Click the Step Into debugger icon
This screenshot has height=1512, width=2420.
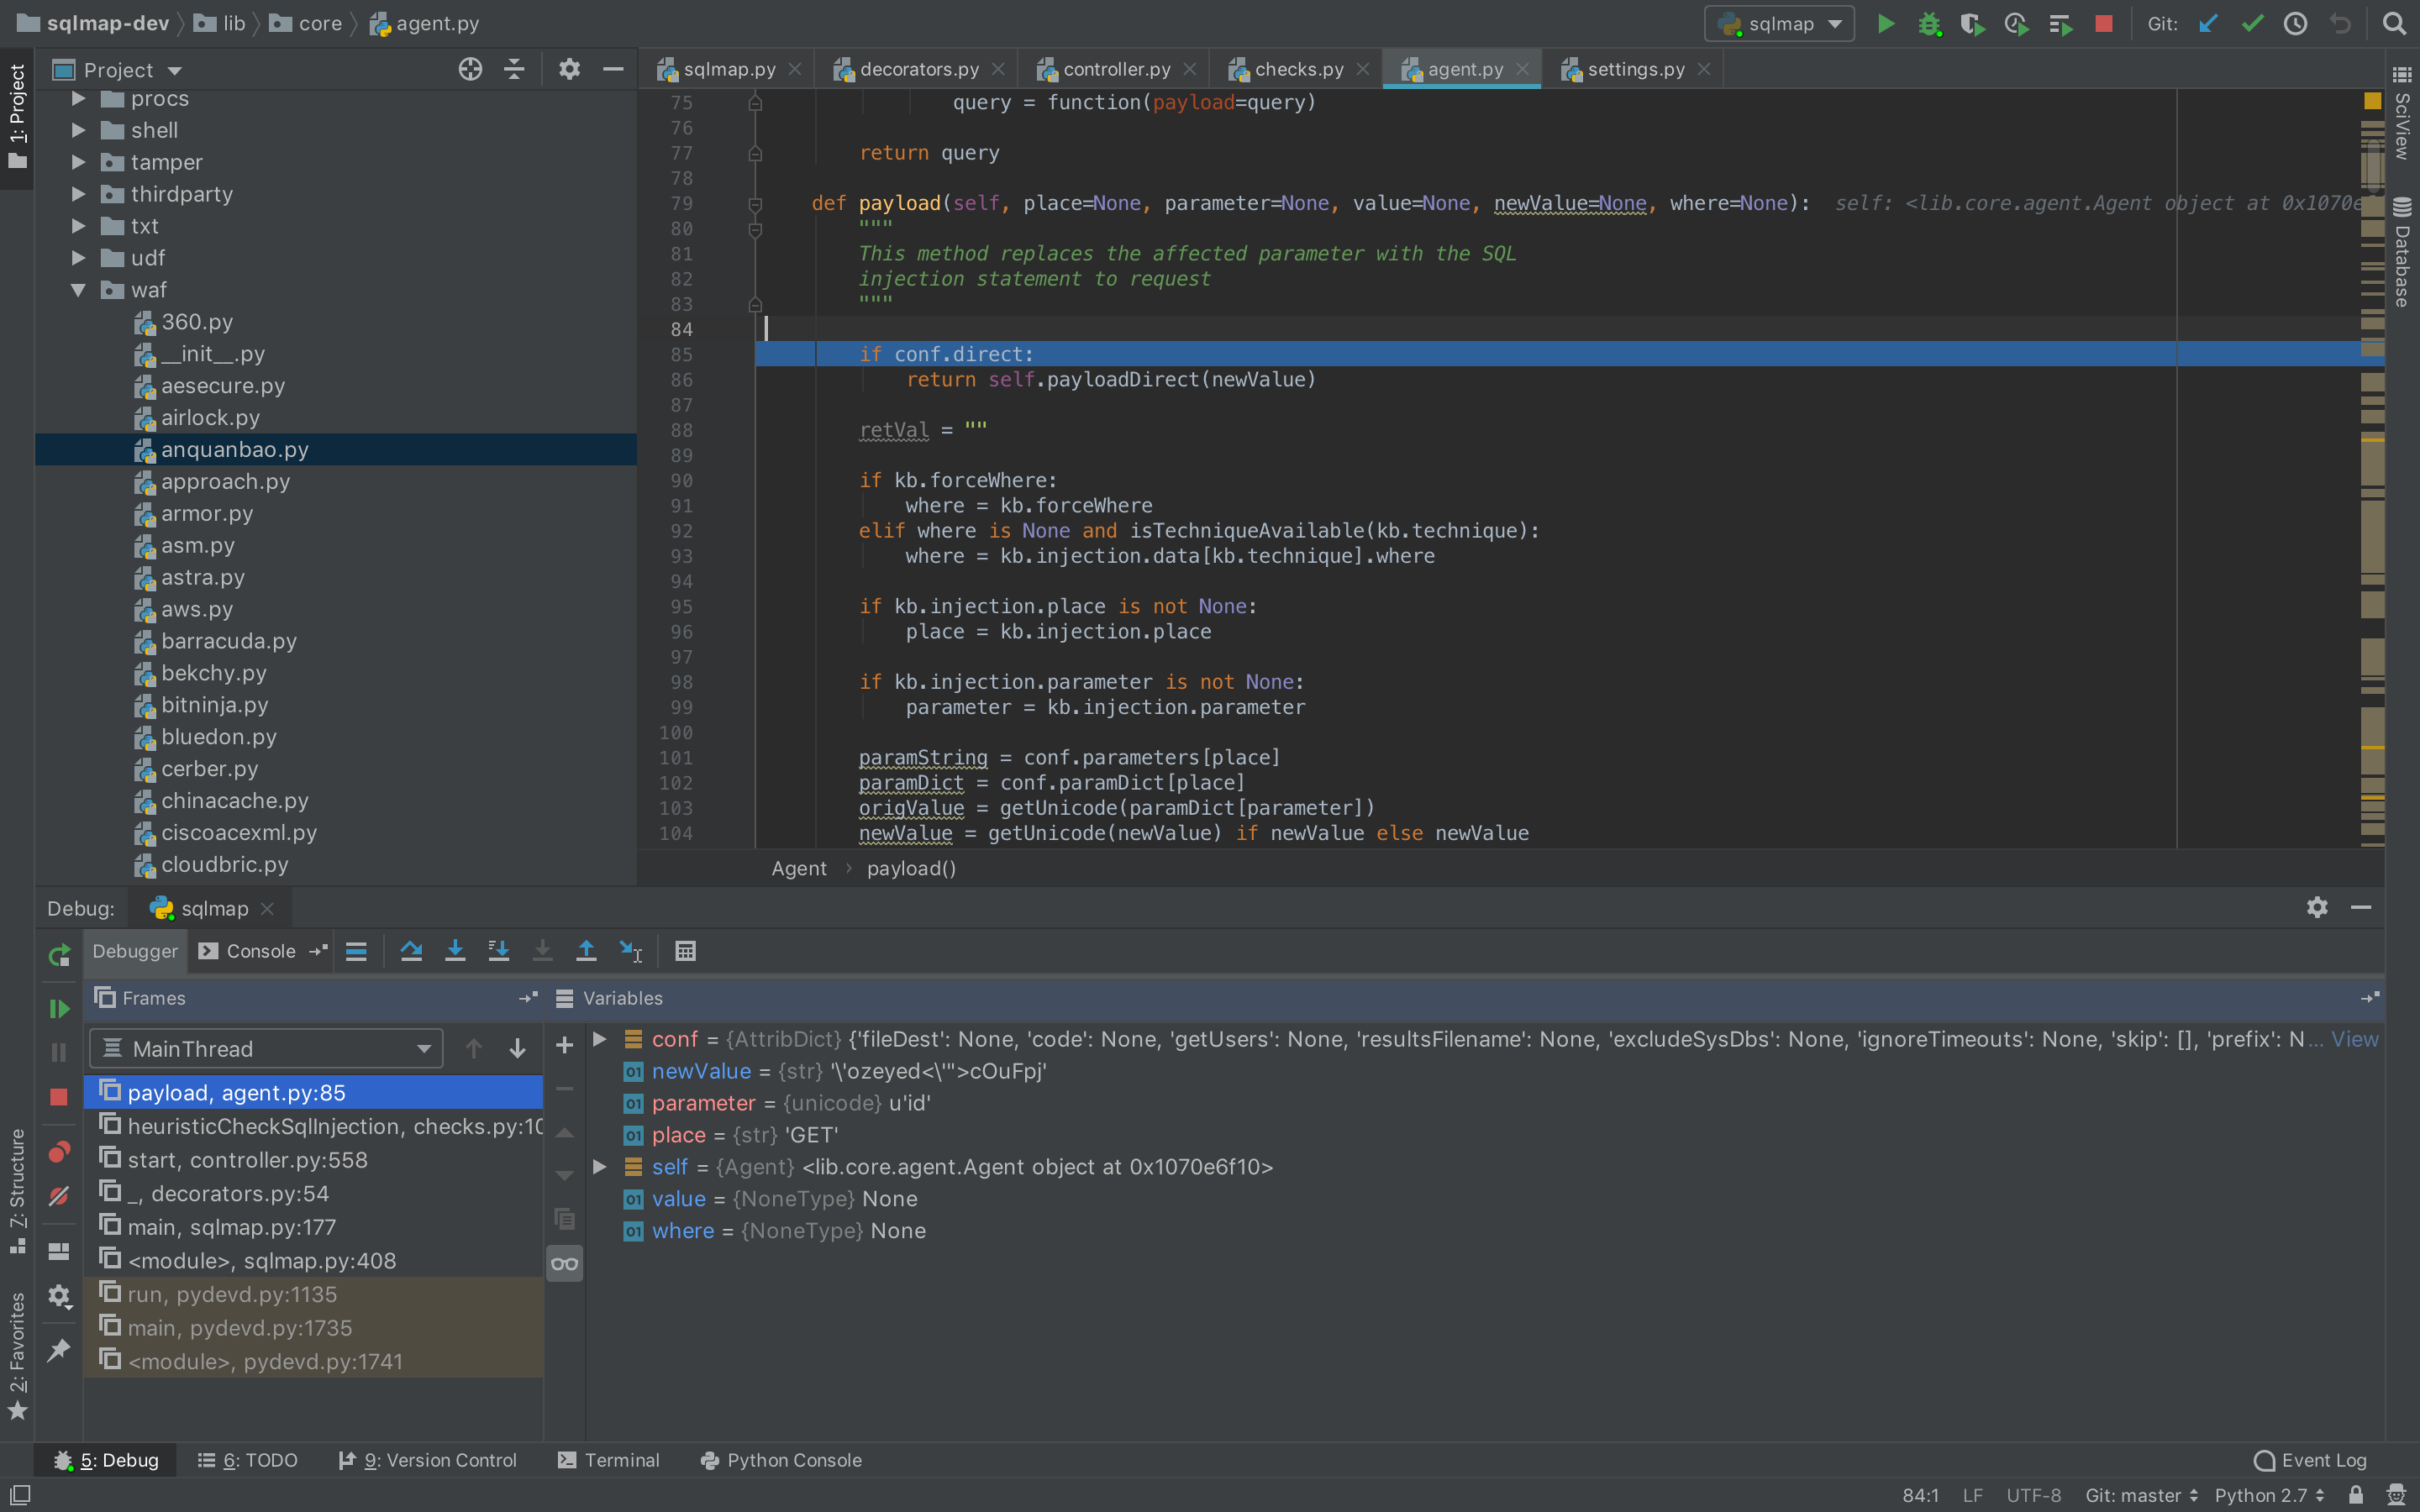click(x=455, y=951)
